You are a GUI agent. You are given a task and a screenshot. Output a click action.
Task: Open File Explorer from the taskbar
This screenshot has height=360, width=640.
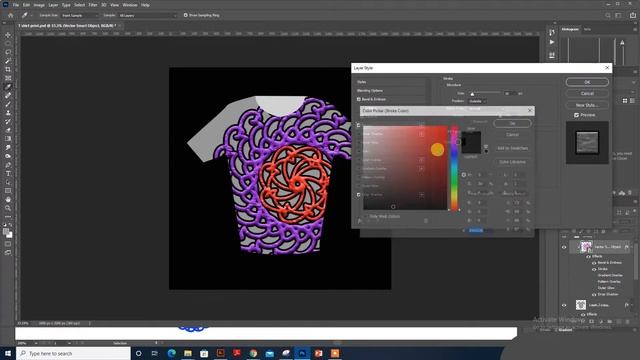[188, 353]
